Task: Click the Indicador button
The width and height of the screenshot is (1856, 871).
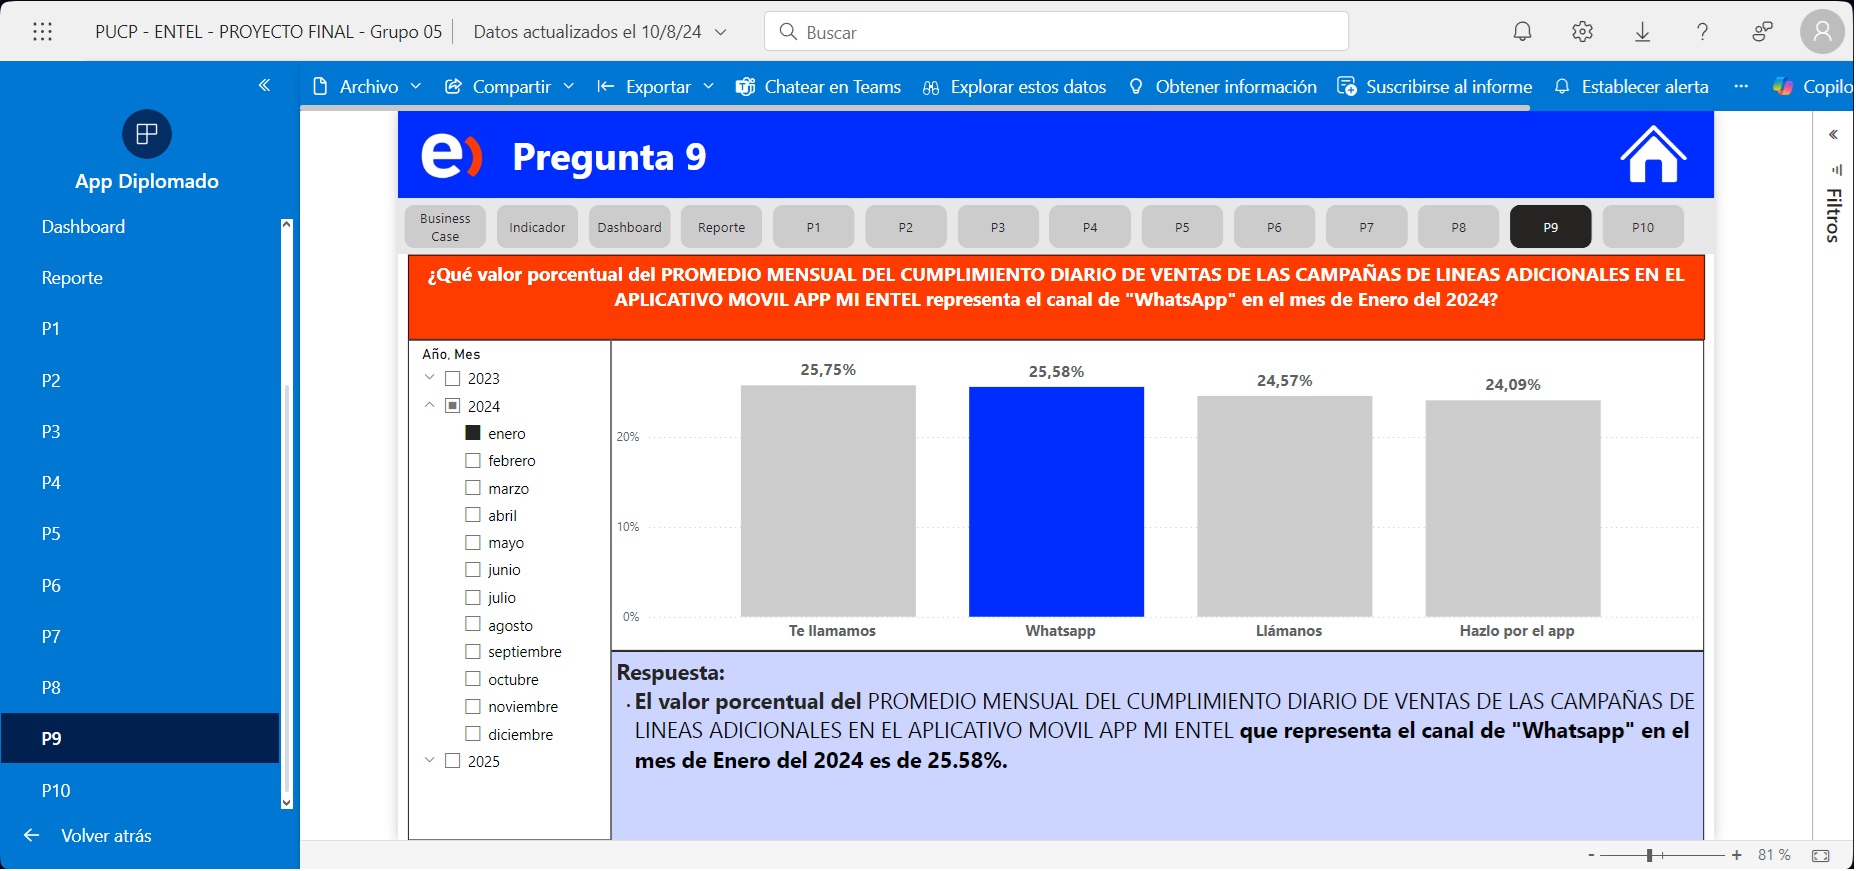Action: click(x=538, y=227)
